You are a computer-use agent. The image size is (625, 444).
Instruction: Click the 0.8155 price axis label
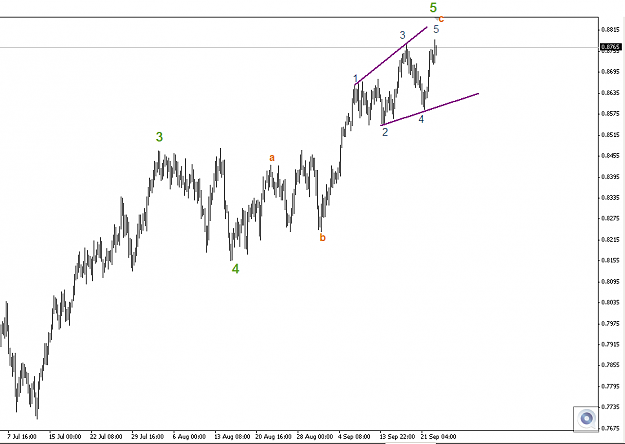[x=610, y=260]
